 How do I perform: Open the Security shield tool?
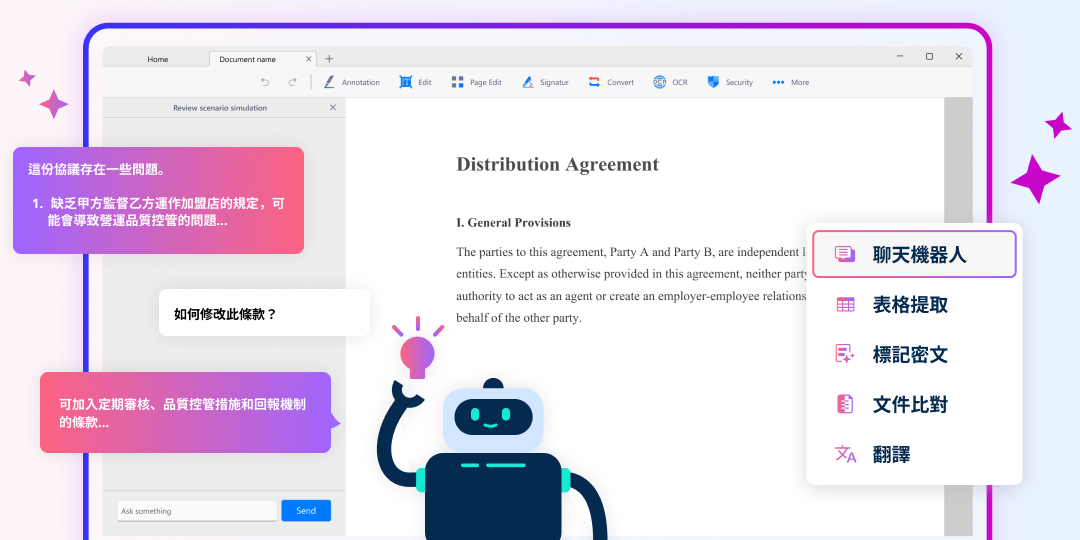point(713,82)
